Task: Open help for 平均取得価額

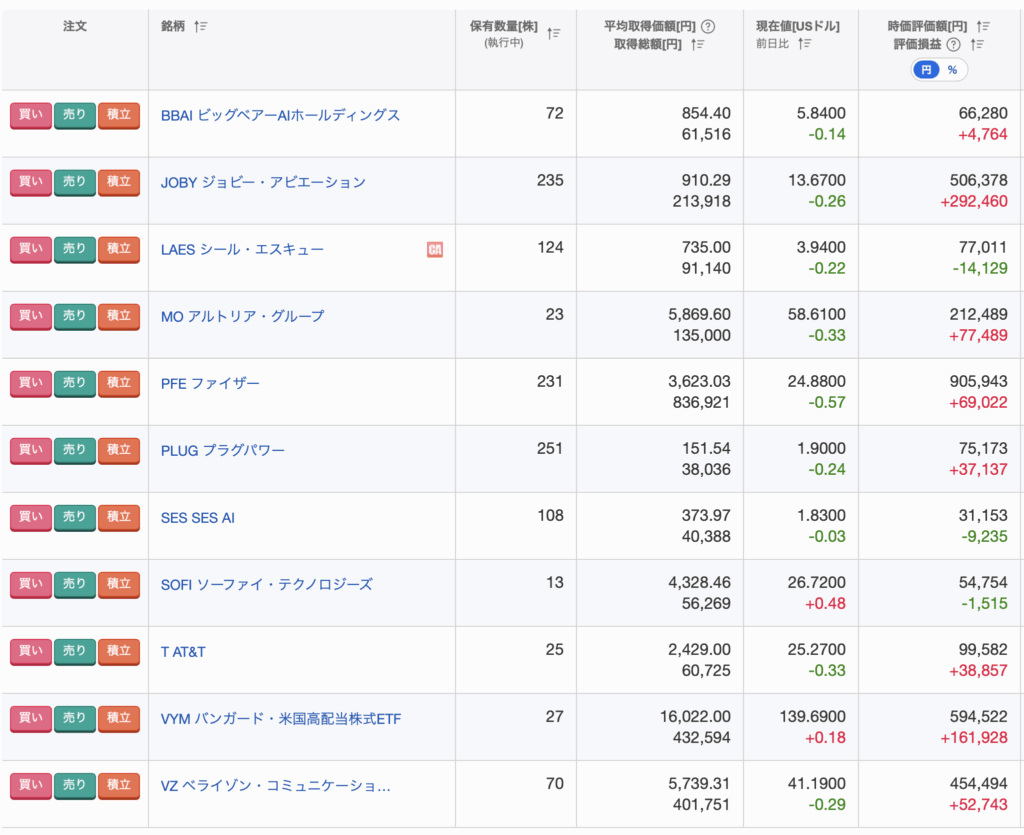Action: point(708,26)
